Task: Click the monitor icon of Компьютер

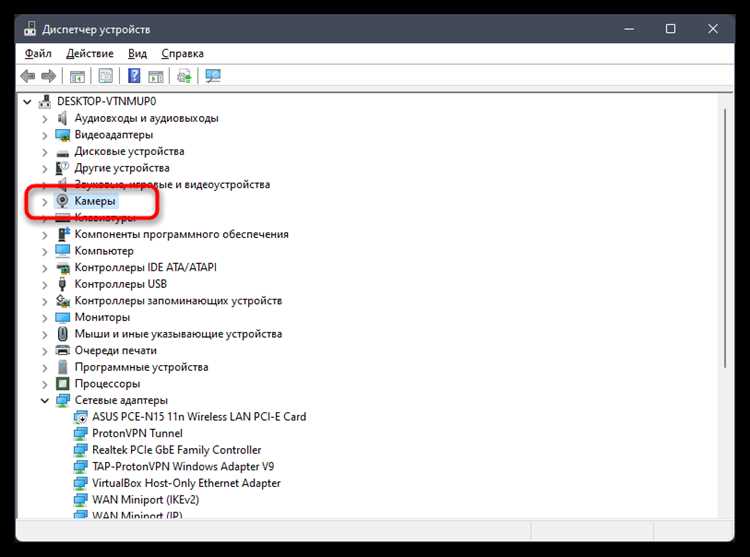Action: click(62, 251)
